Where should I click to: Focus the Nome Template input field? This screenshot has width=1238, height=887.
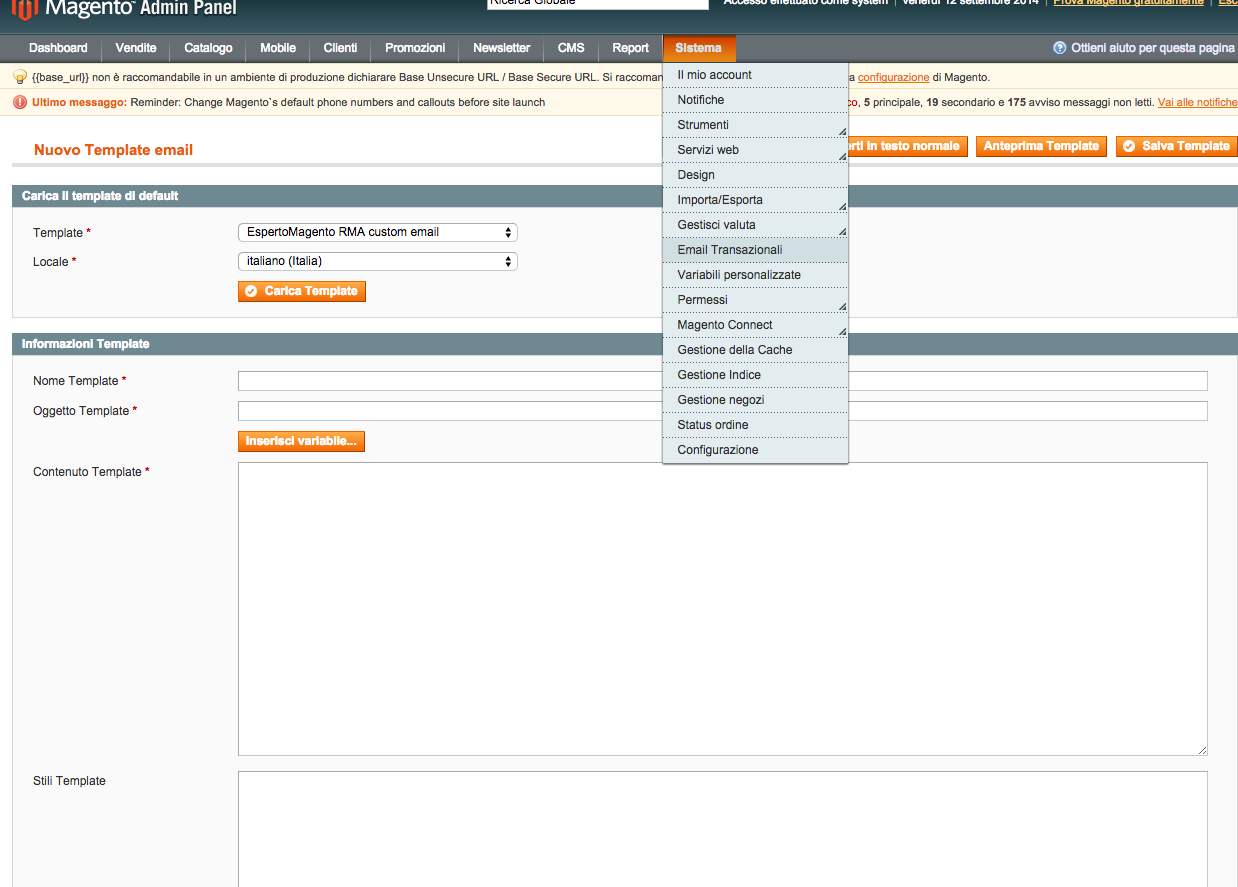pyautogui.click(x=722, y=381)
